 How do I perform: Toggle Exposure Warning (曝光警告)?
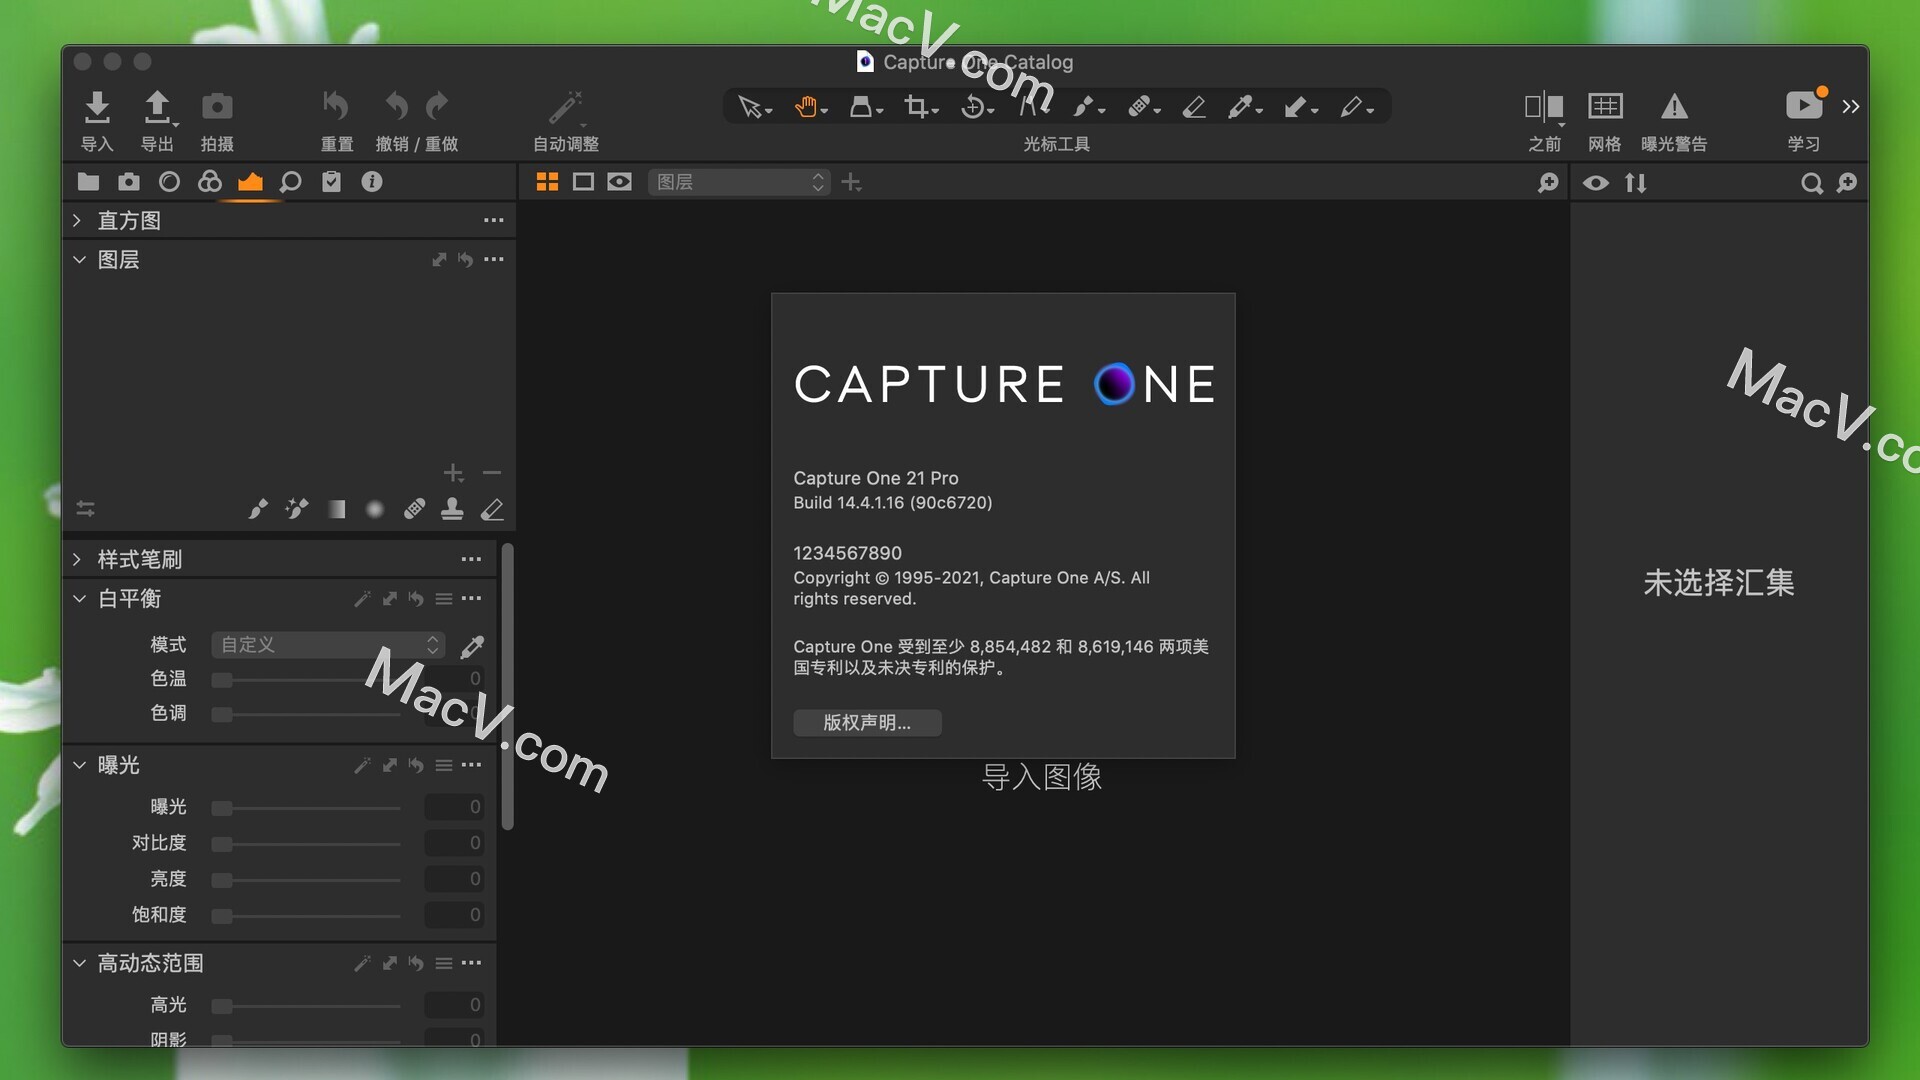point(1674,106)
